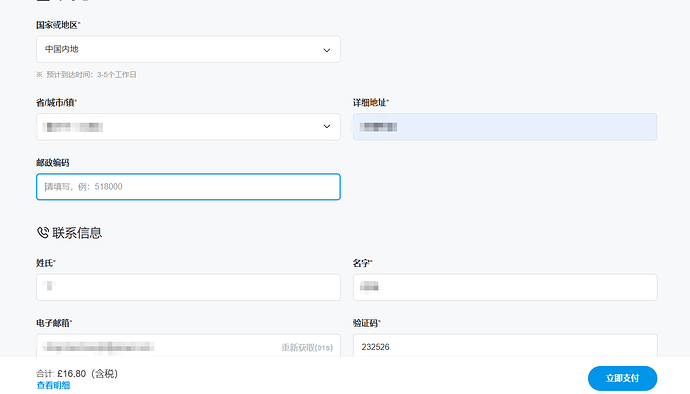
Task: Click the 邮政编码 field label
Action: [53, 163]
